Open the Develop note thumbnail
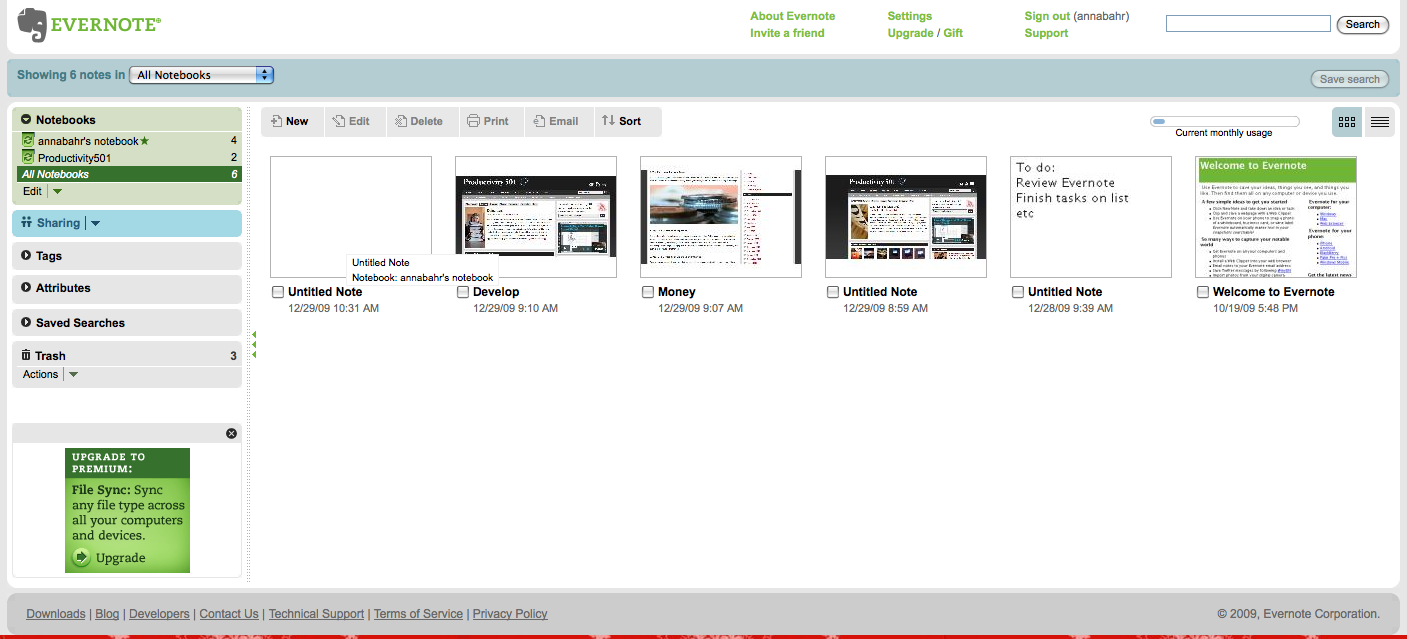 tap(536, 216)
